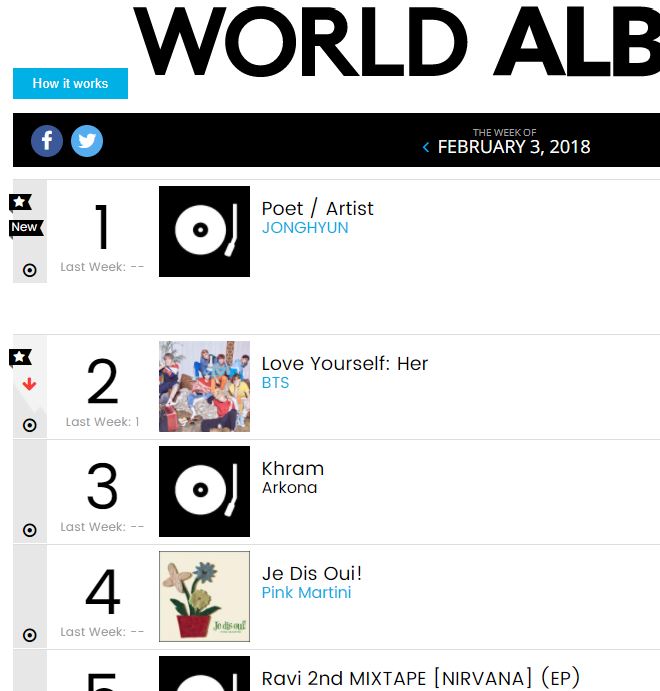Expand details circle for Poet / Artist row
Image resolution: width=660 pixels, height=691 pixels.
(x=30, y=270)
